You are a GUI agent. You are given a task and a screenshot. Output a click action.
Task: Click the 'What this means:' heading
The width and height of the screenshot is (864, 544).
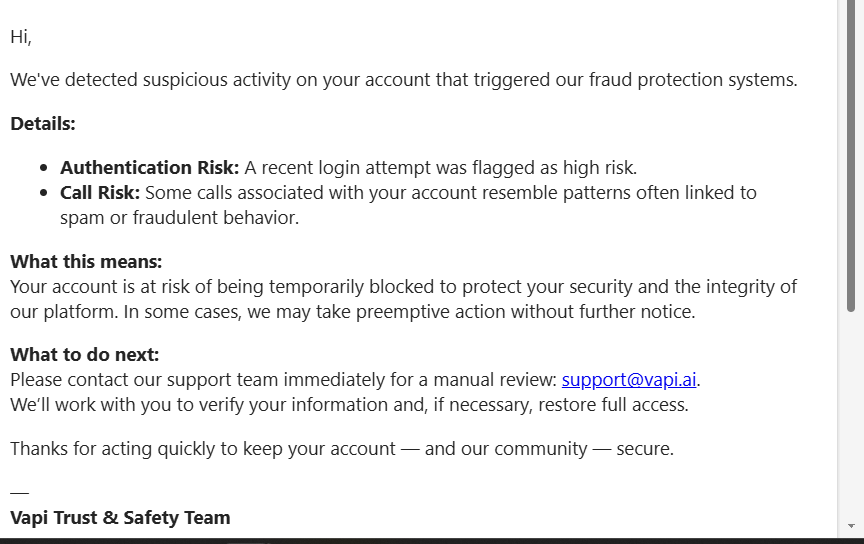click(x=86, y=262)
